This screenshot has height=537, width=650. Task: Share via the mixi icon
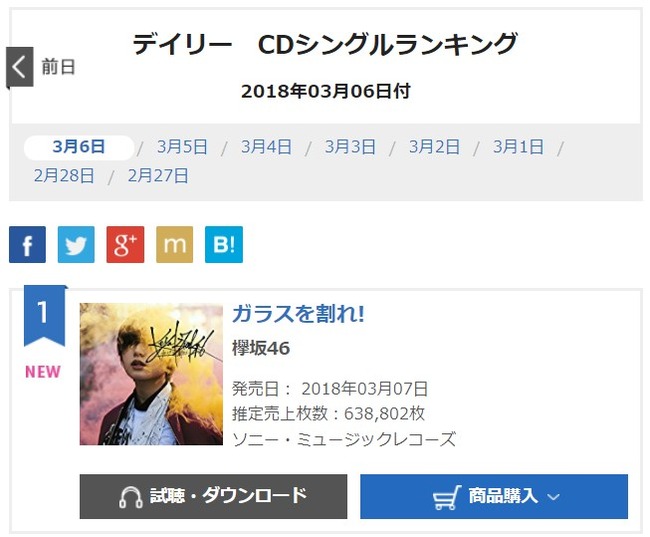[x=175, y=245]
